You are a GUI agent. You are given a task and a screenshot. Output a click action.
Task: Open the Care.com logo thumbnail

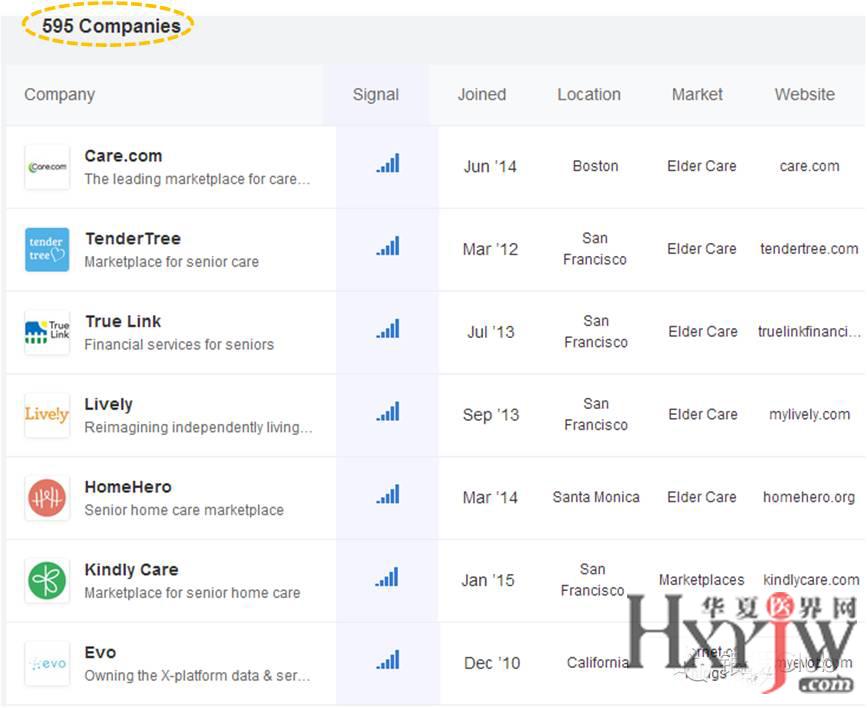tap(47, 166)
